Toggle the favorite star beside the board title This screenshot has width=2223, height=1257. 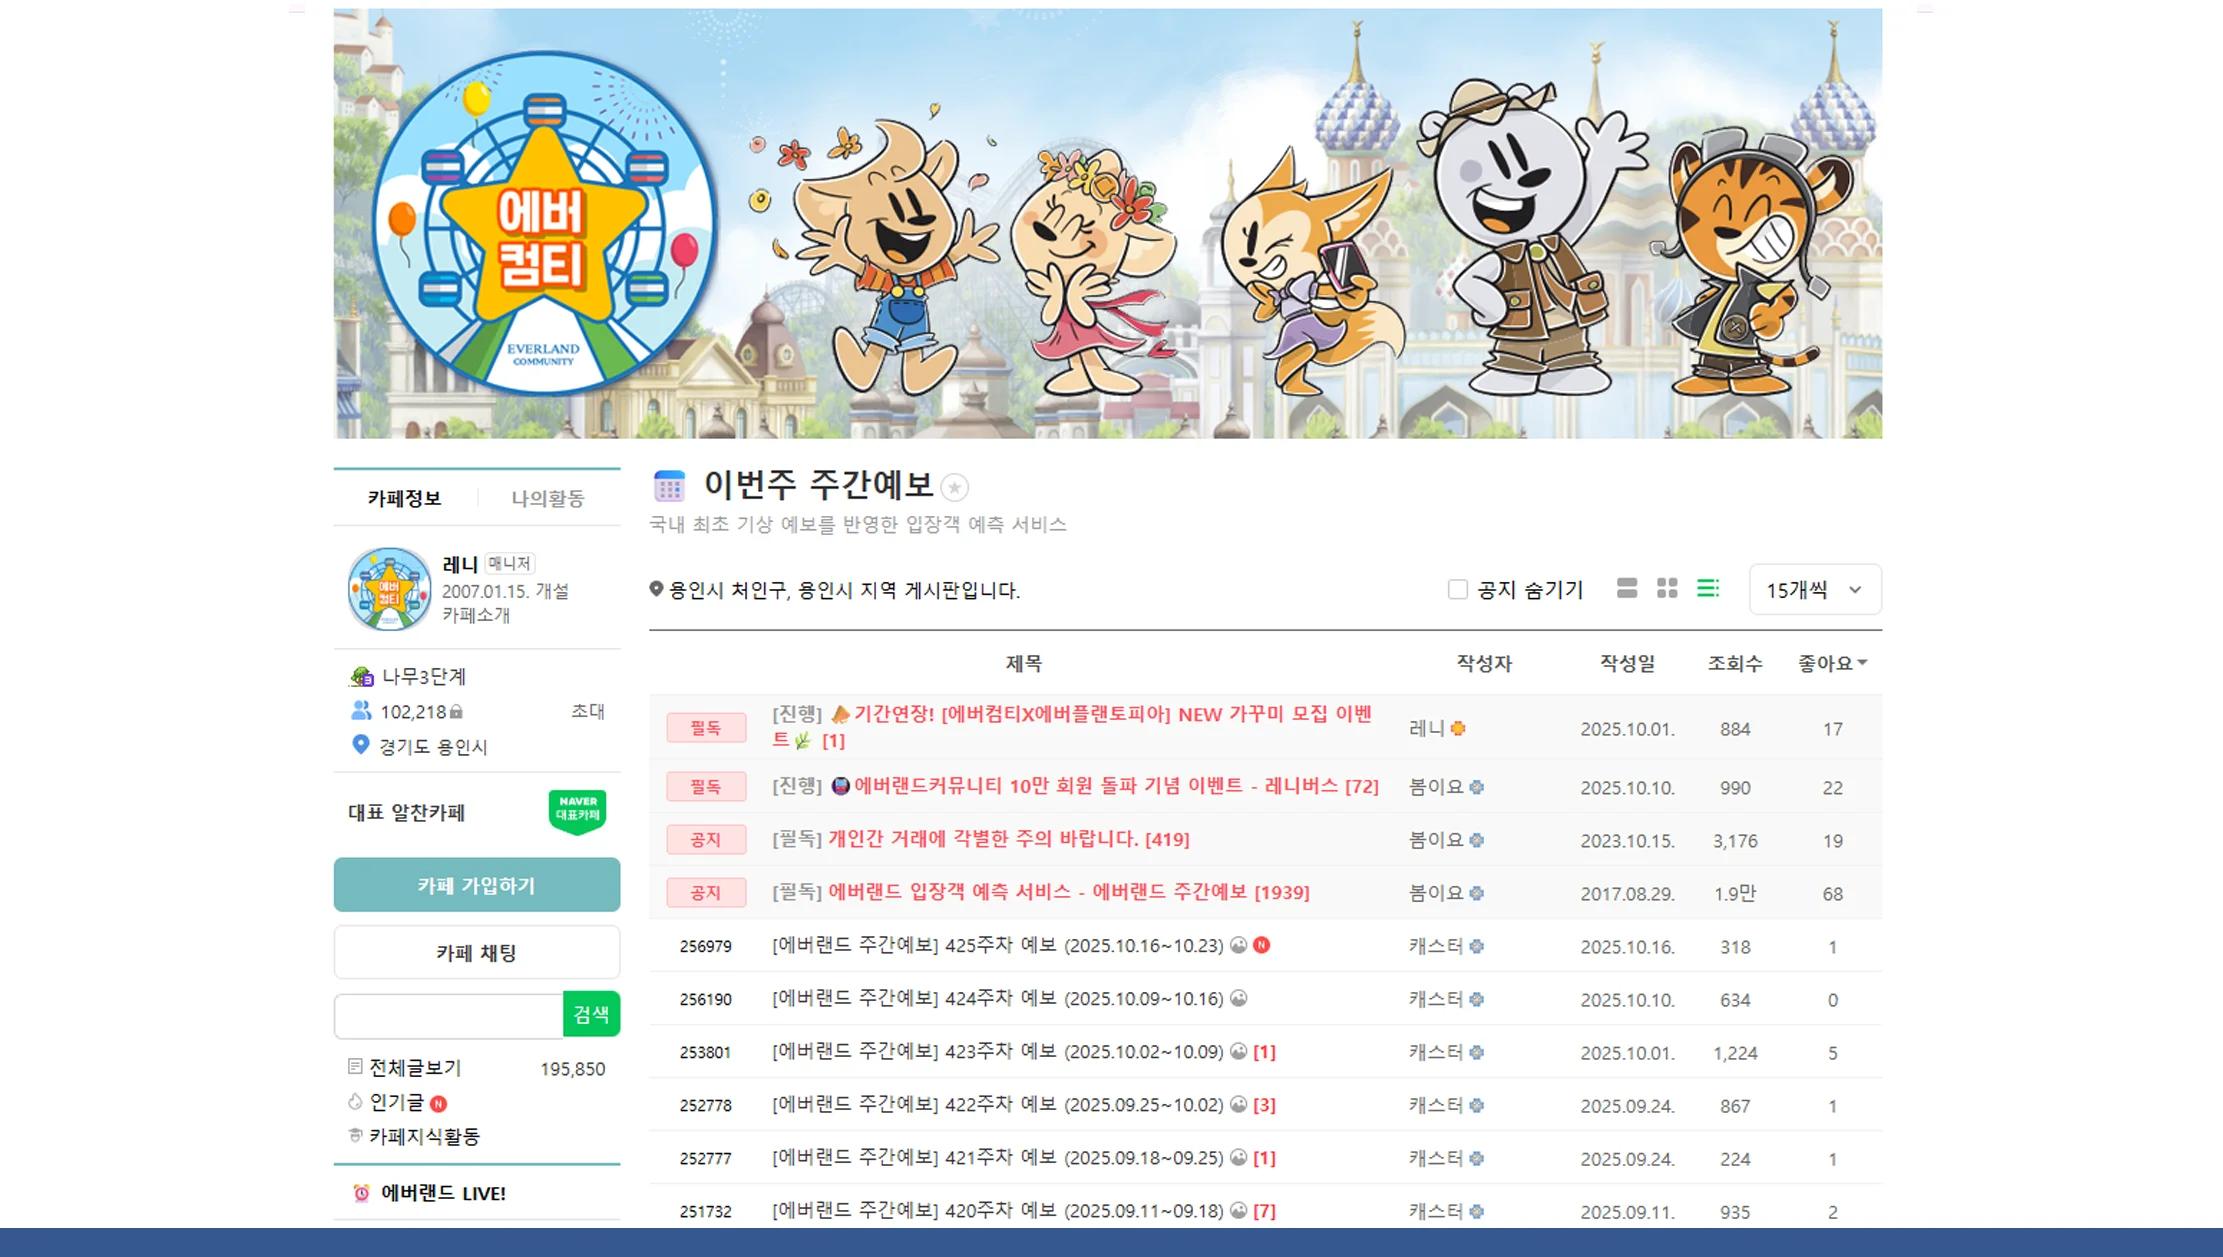pyautogui.click(x=956, y=487)
